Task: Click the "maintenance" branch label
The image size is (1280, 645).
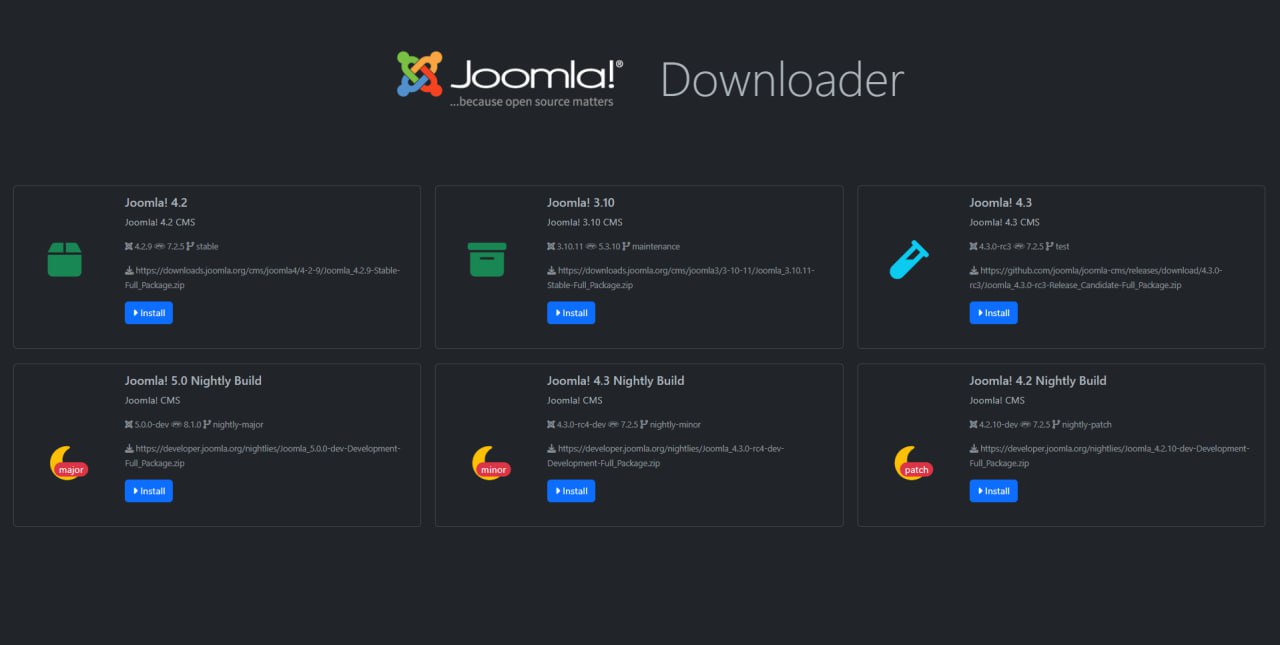Action: (x=658, y=246)
